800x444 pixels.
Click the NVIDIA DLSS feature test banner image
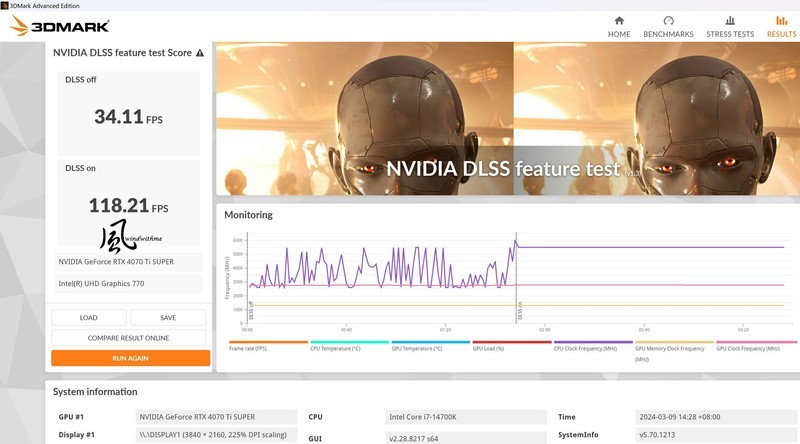tap(508, 118)
